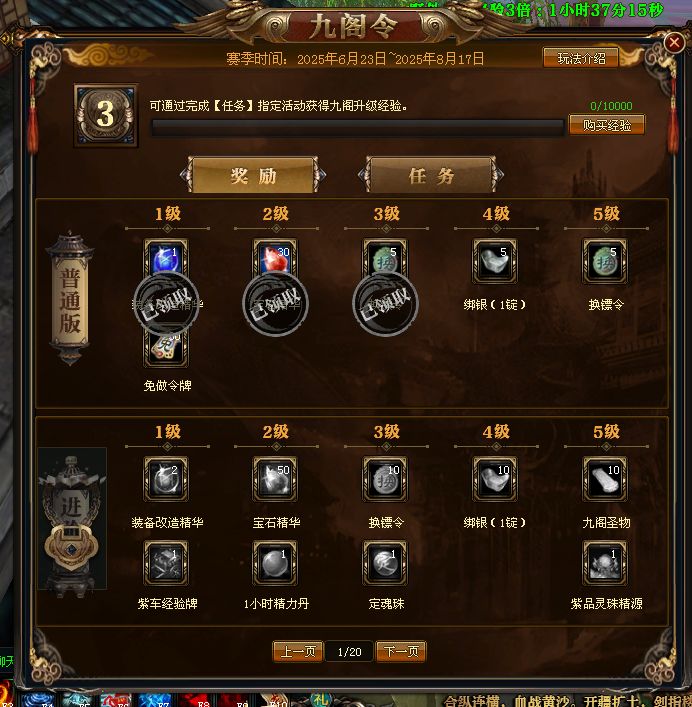Select premium level 4 绑银 icon showing 10

495,479
